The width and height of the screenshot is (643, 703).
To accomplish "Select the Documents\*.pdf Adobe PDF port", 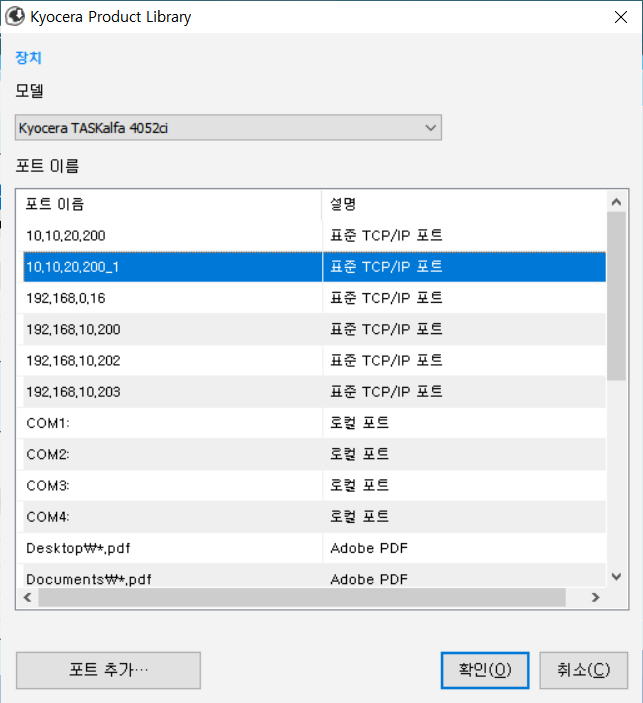I will coord(314,576).
